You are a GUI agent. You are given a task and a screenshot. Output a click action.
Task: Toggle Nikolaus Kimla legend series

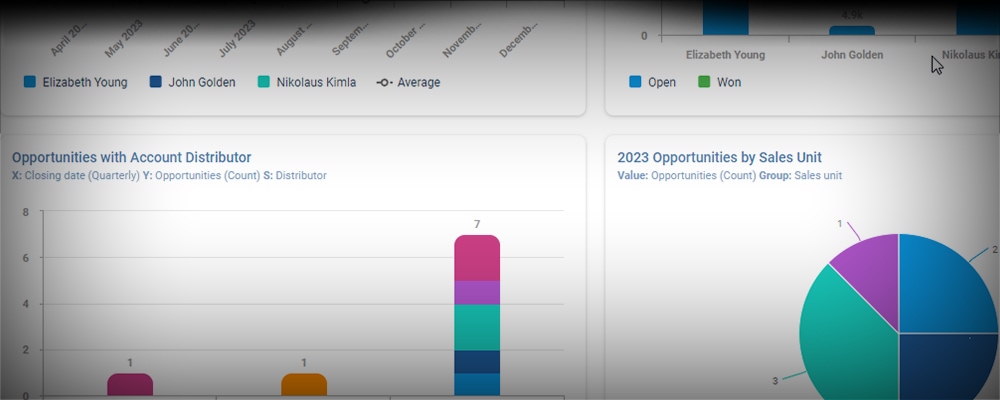[307, 82]
